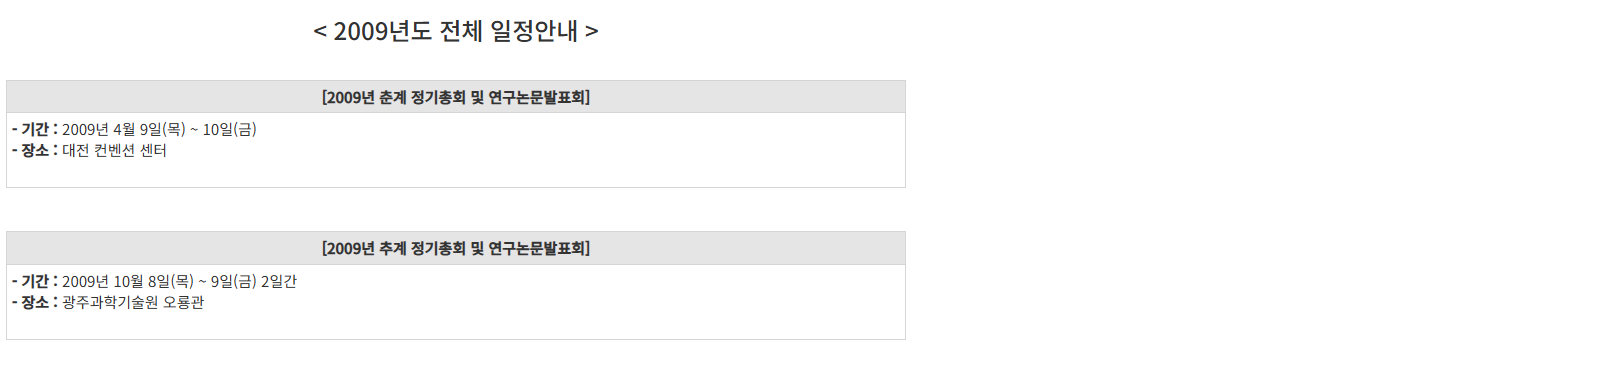Viewport: 1603px width, 373px height.
Task: Click the '광주과학기술원' venue name
Action: coord(110,302)
